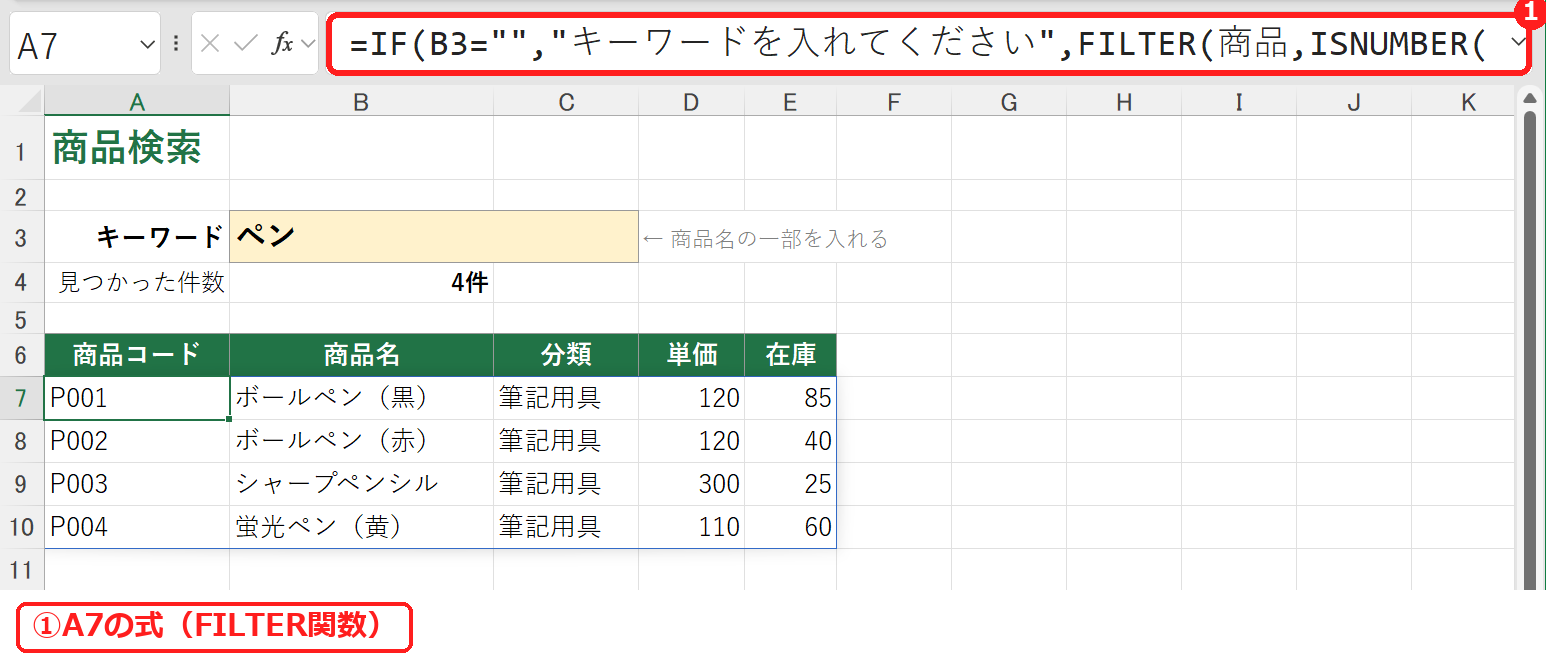This screenshot has width=1546, height=660.
Task: Click the 商品コード table header
Action: pyautogui.click(x=137, y=355)
